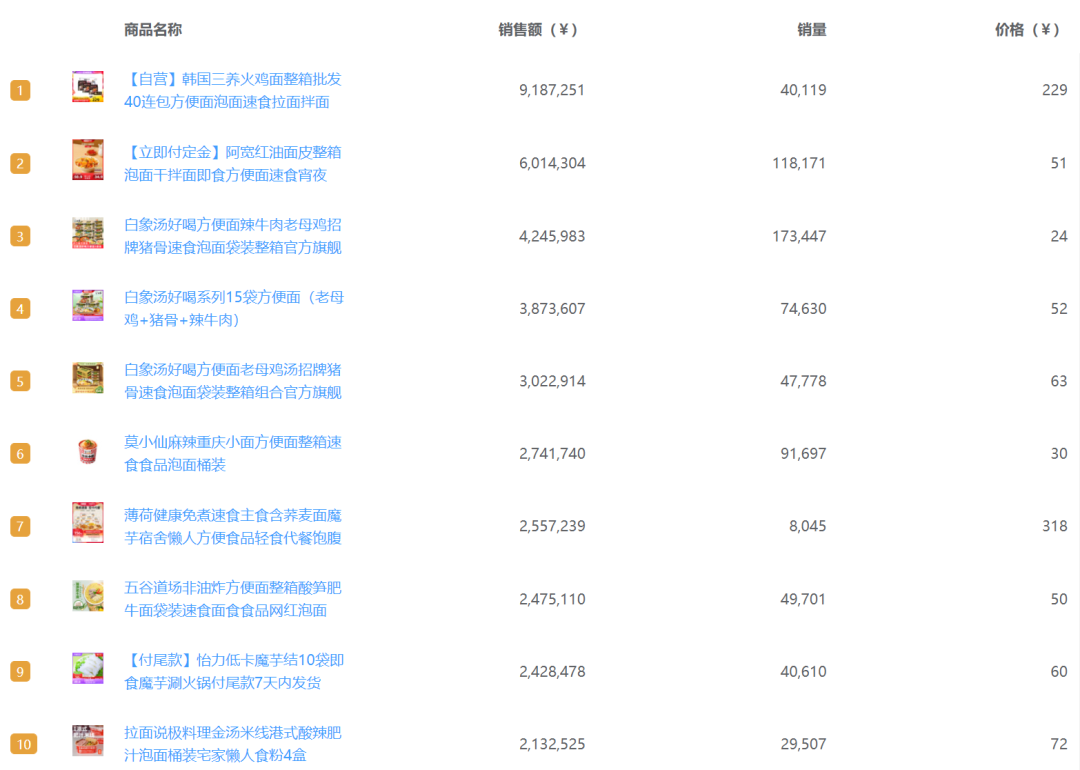
Task: Open the 【立即付定金】阿宽红油面皮 link
Action: click(232, 163)
